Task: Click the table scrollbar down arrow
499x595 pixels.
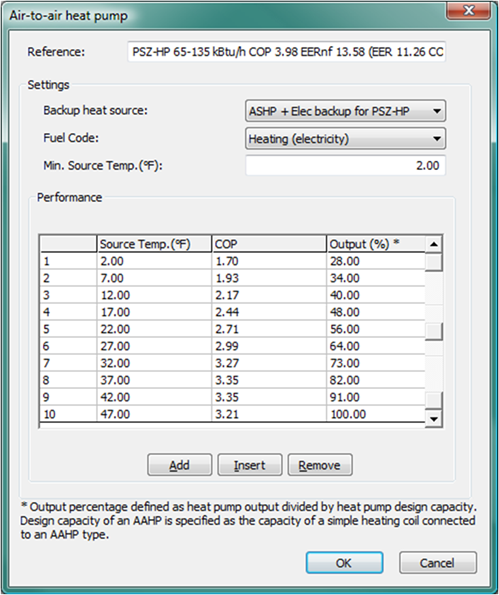Action: pyautogui.click(x=433, y=419)
